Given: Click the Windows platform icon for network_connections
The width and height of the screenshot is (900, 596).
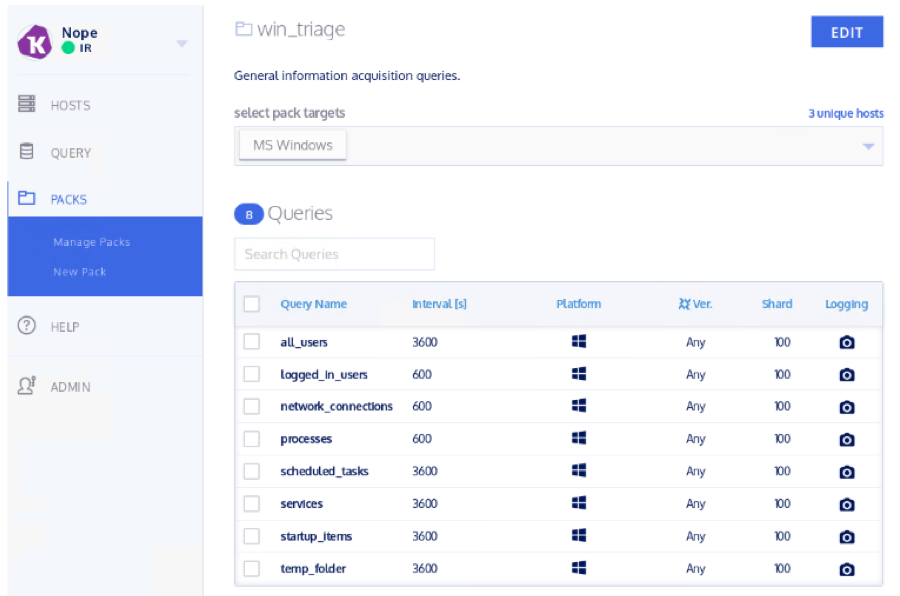Looking at the screenshot, I should point(579,405).
